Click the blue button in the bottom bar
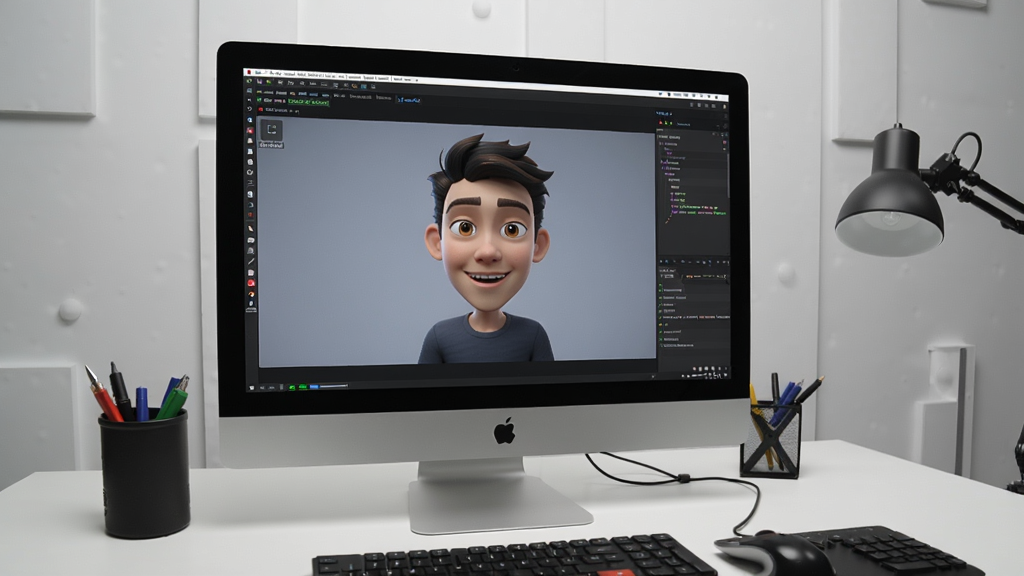The height and width of the screenshot is (576, 1024). 314,387
